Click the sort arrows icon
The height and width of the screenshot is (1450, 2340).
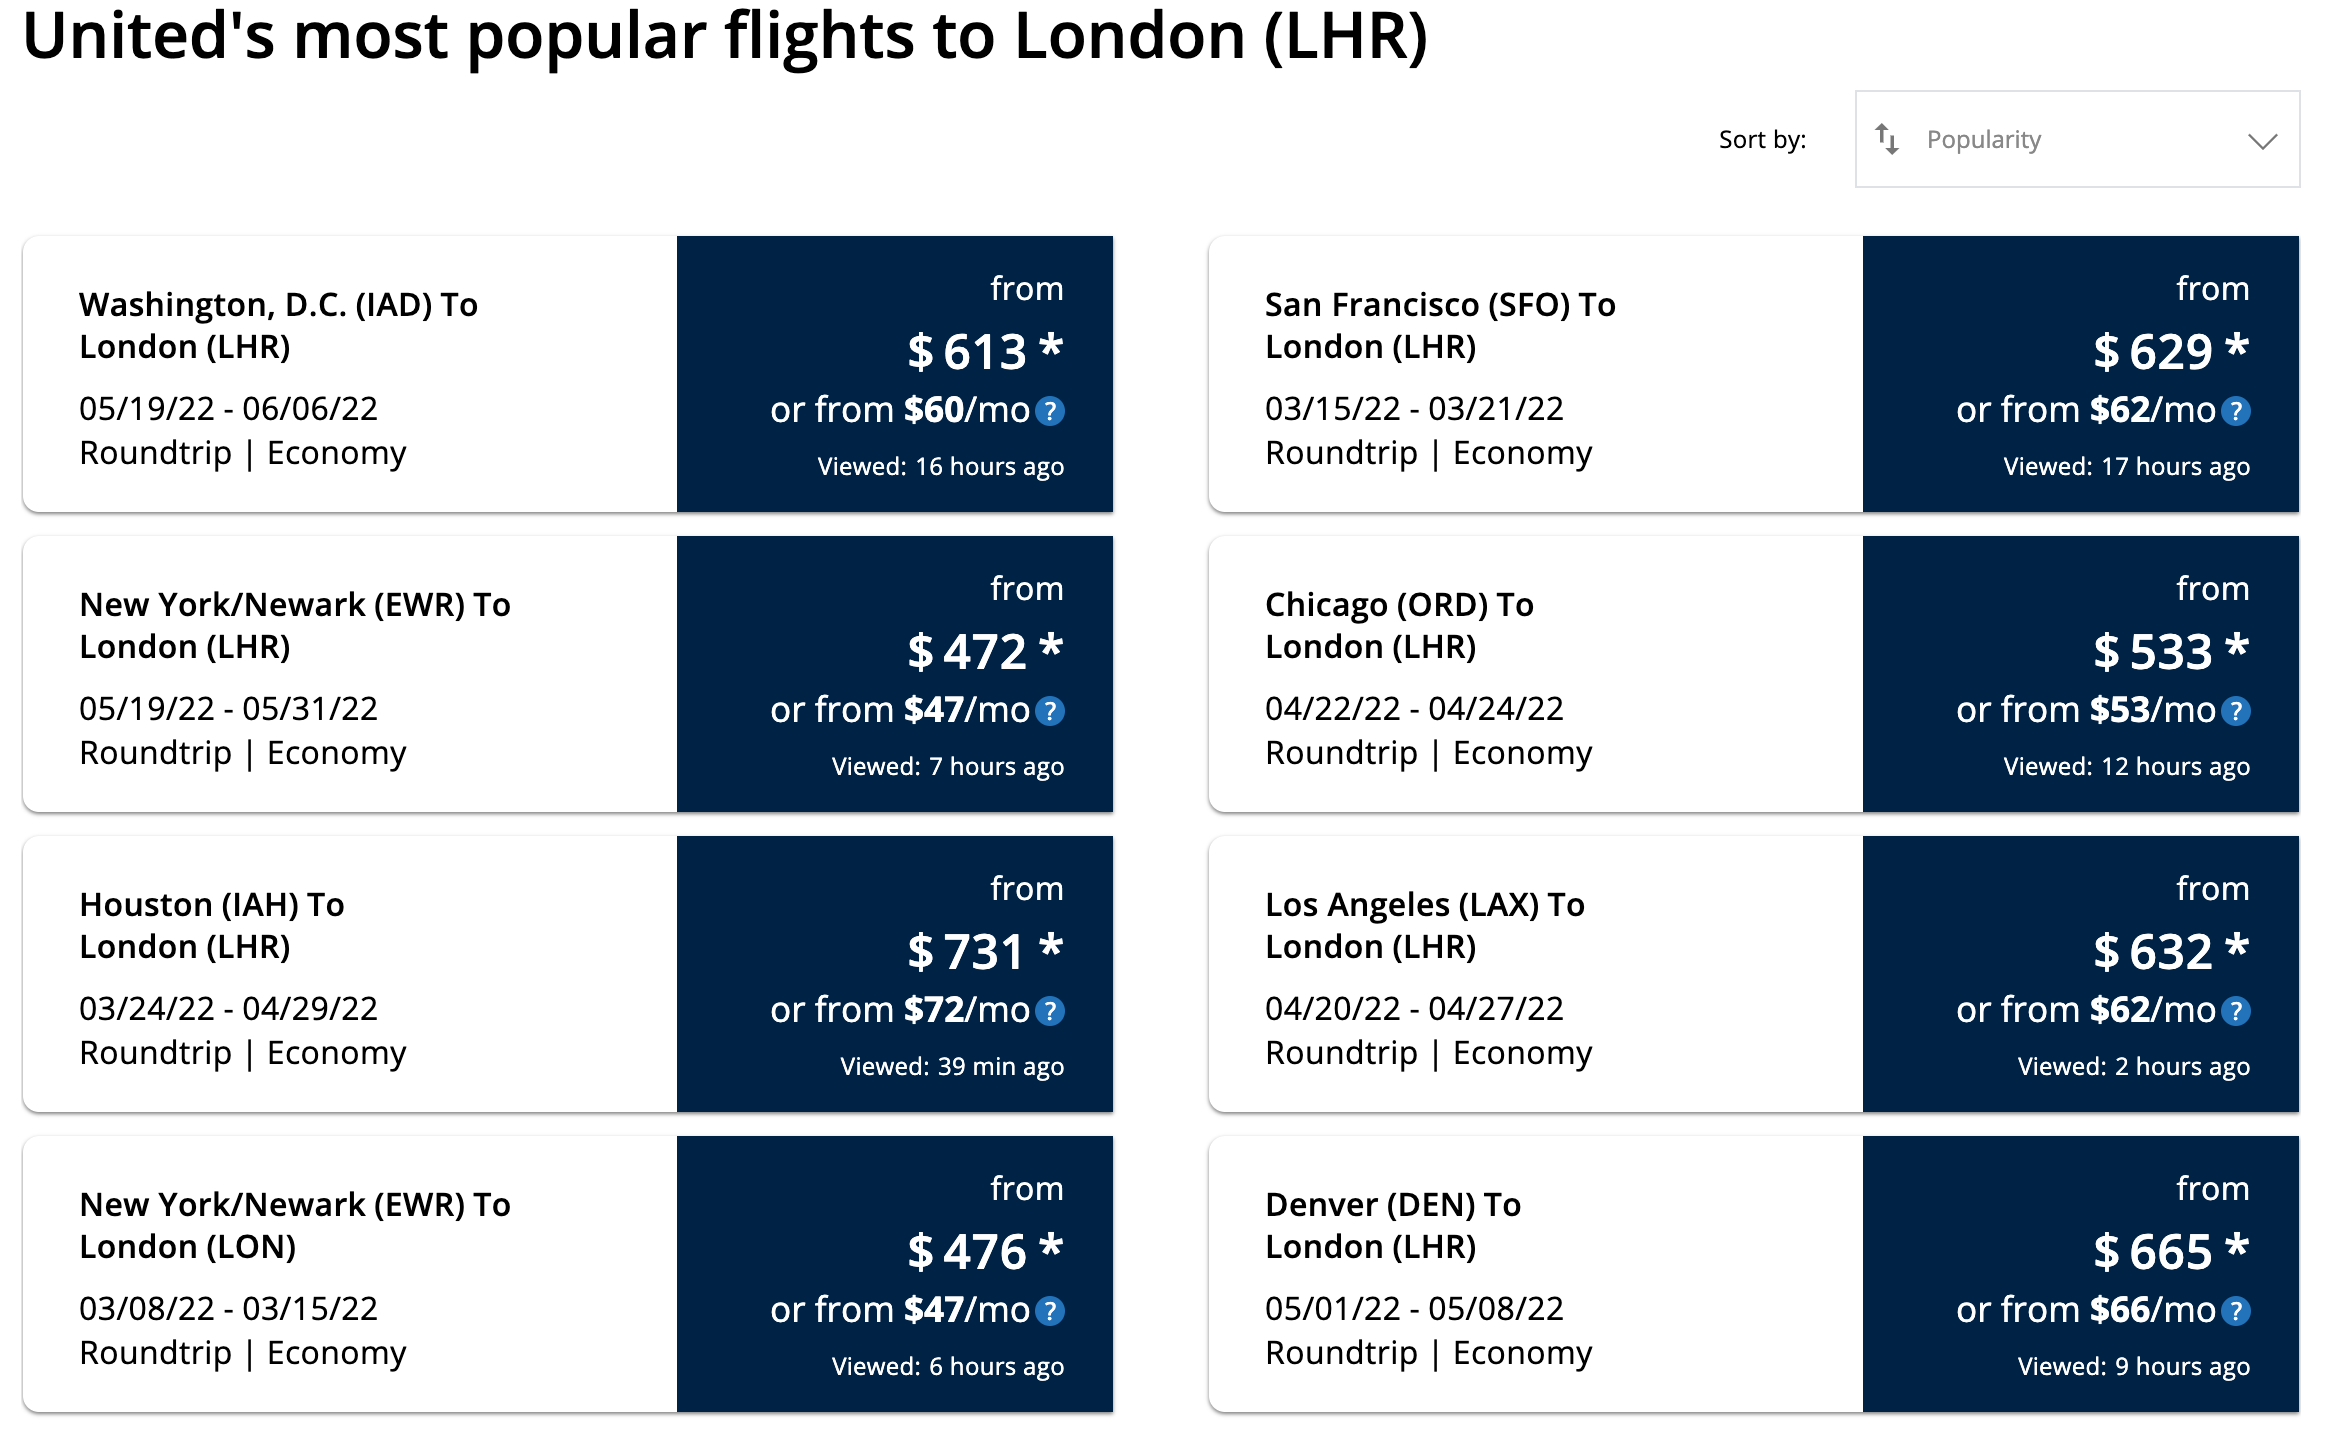point(1887,139)
